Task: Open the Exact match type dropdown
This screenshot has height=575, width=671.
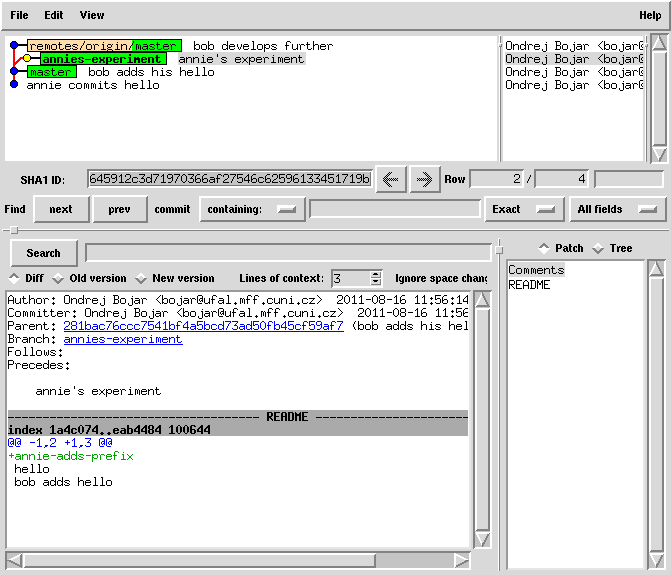Action: pos(522,209)
